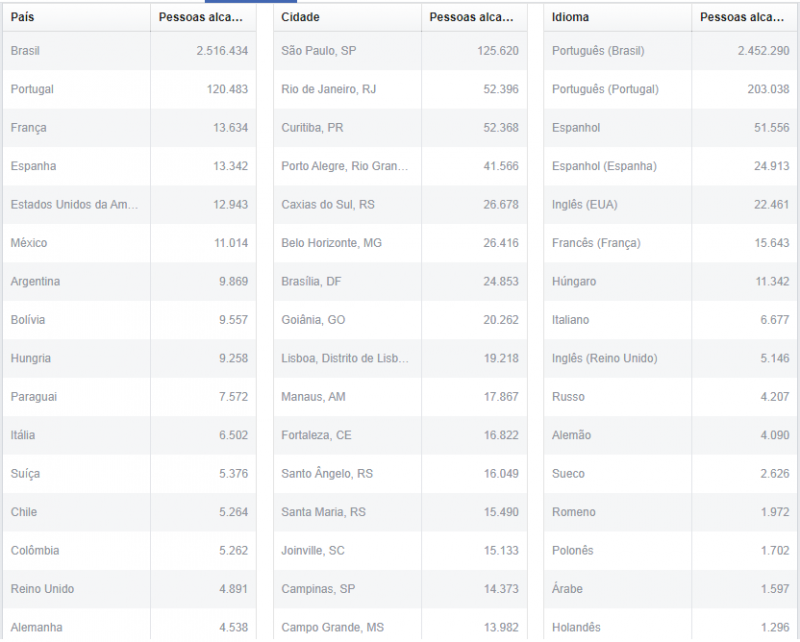
Task: Click the Idioma column header
Action: click(570, 17)
